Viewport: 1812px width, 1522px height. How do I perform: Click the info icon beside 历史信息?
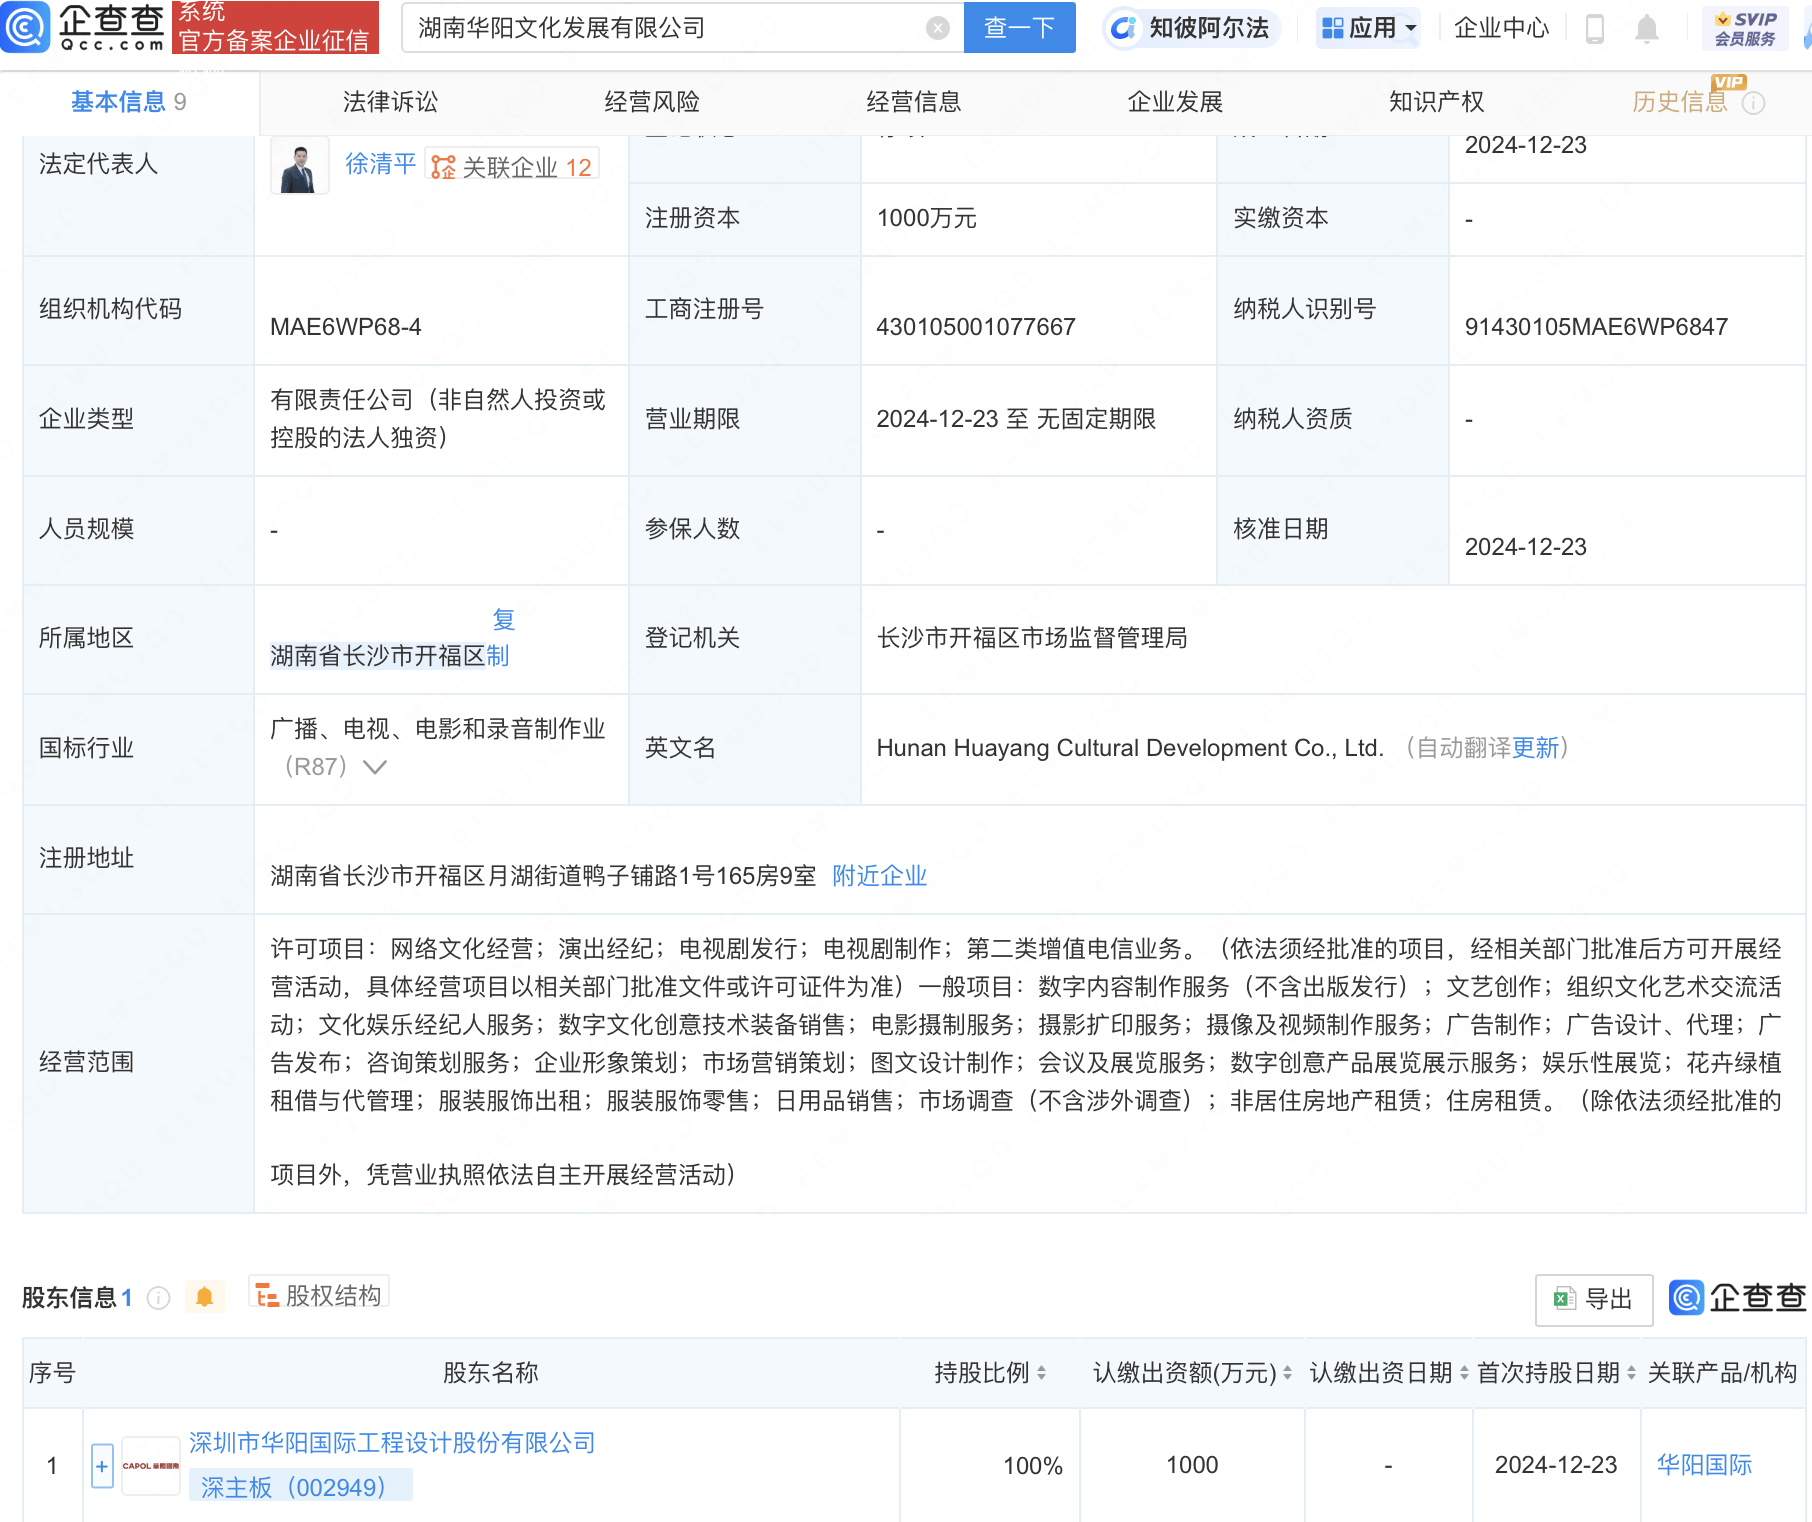click(1754, 103)
